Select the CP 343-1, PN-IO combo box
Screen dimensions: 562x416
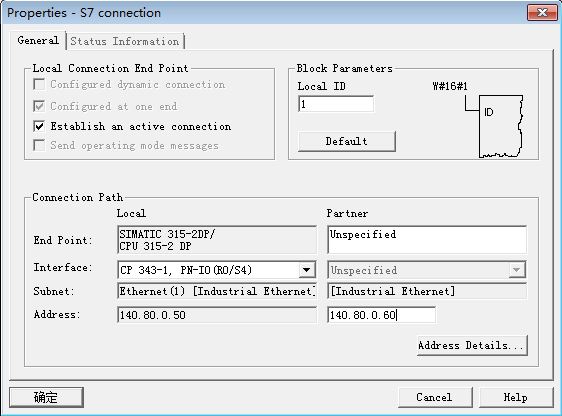(216, 270)
